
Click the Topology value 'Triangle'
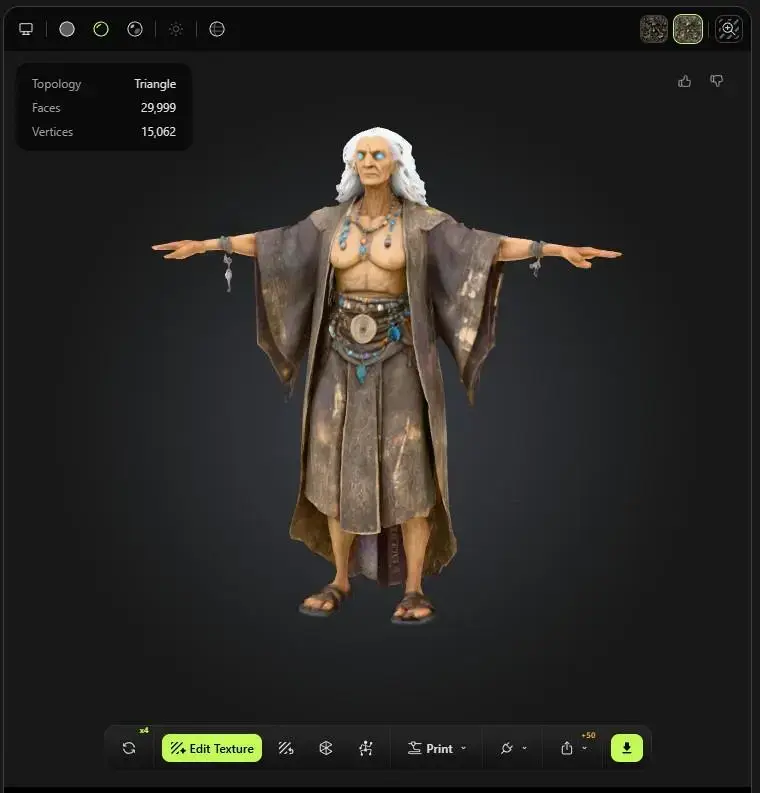coord(155,83)
